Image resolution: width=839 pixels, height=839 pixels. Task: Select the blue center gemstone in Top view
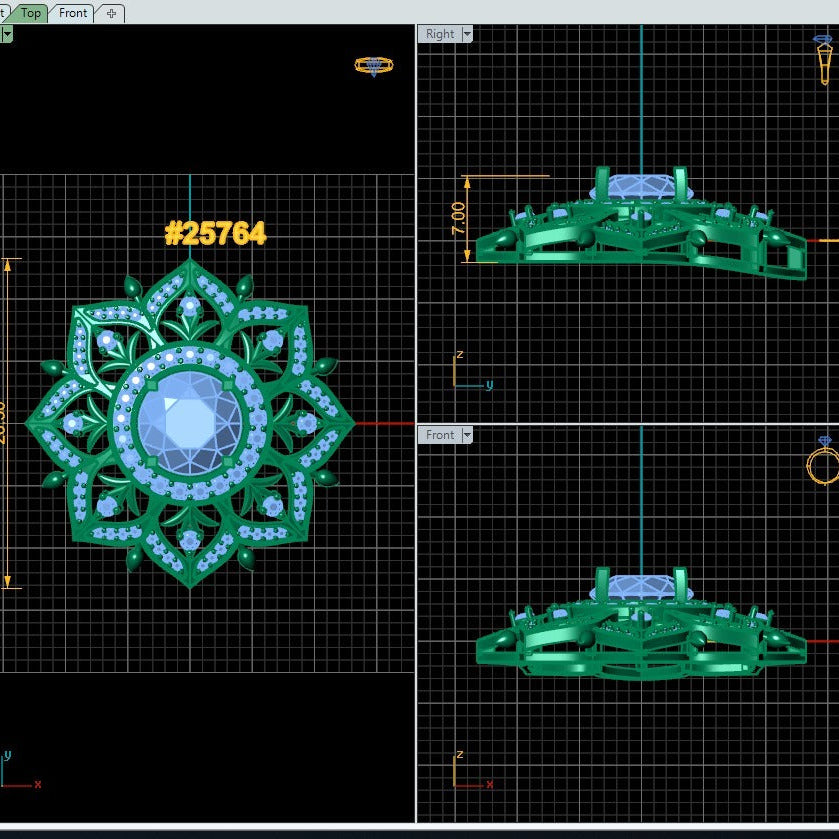188,425
